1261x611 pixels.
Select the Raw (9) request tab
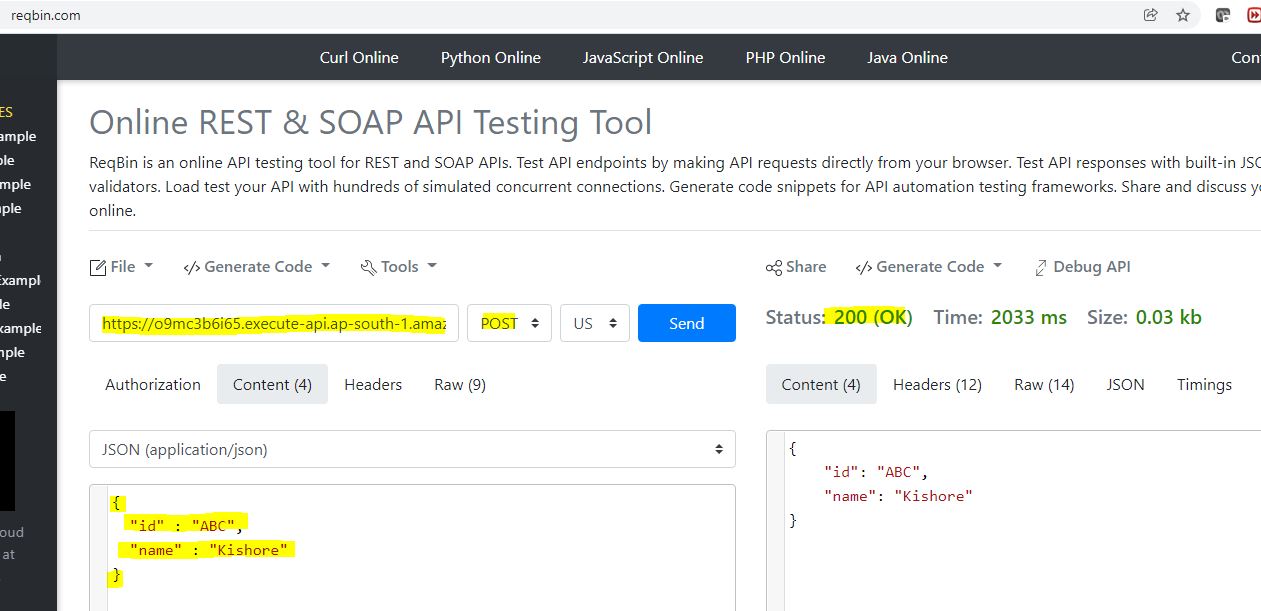(460, 384)
